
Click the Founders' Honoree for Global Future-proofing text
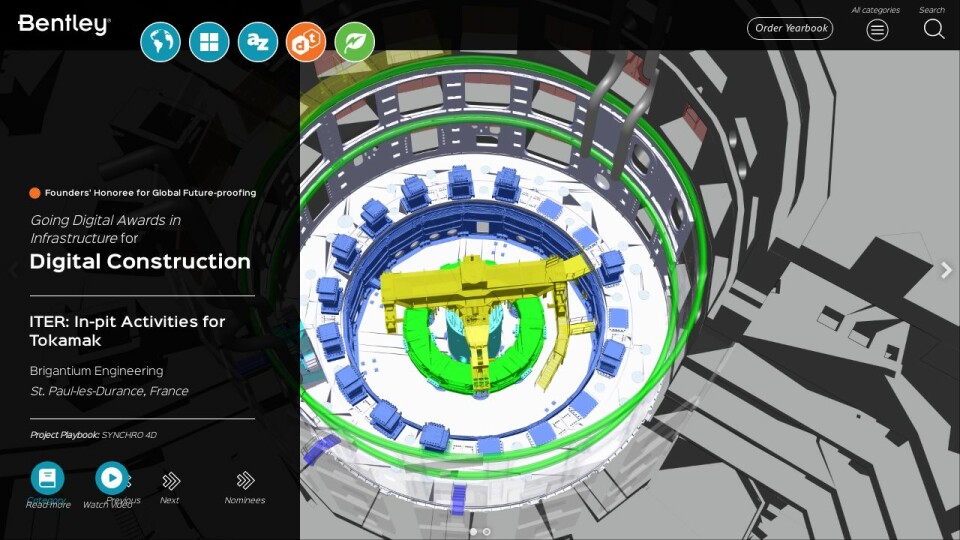coord(151,193)
